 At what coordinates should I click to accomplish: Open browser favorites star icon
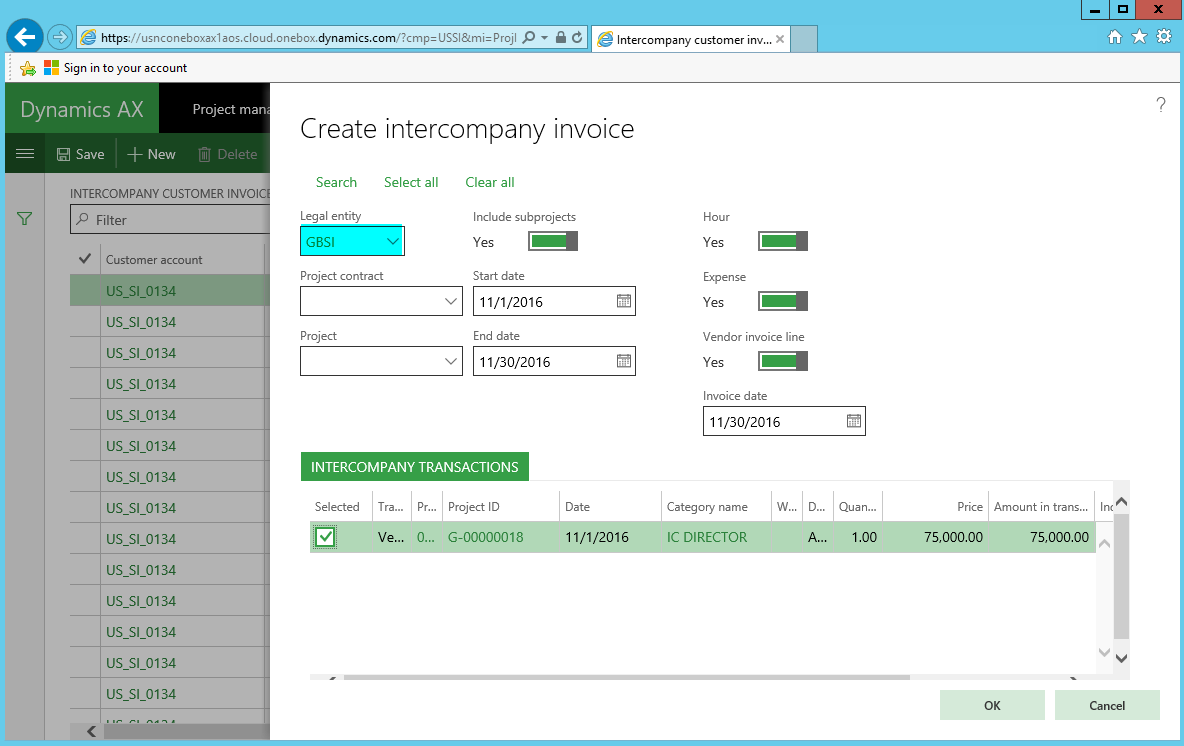click(x=1139, y=37)
